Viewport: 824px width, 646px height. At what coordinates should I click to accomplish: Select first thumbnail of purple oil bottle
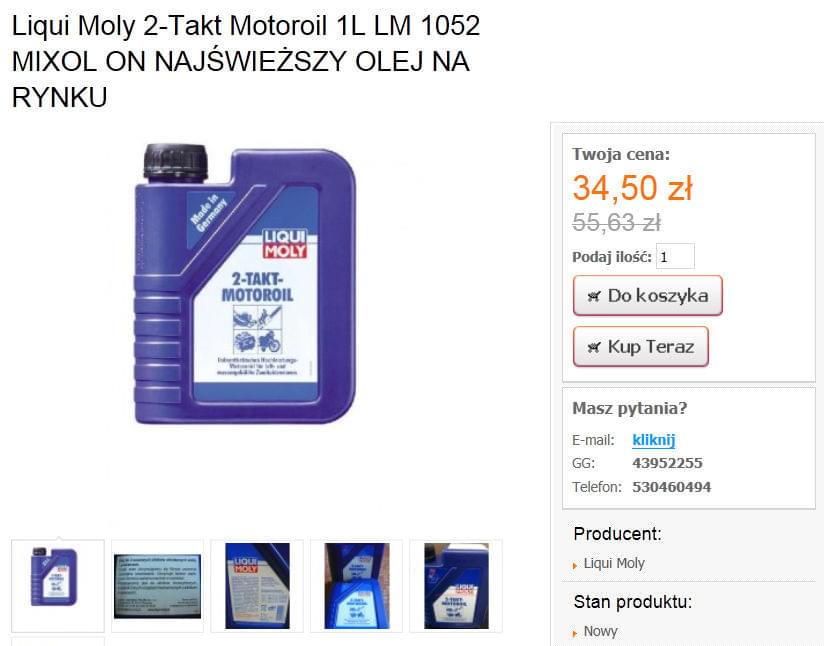58,586
